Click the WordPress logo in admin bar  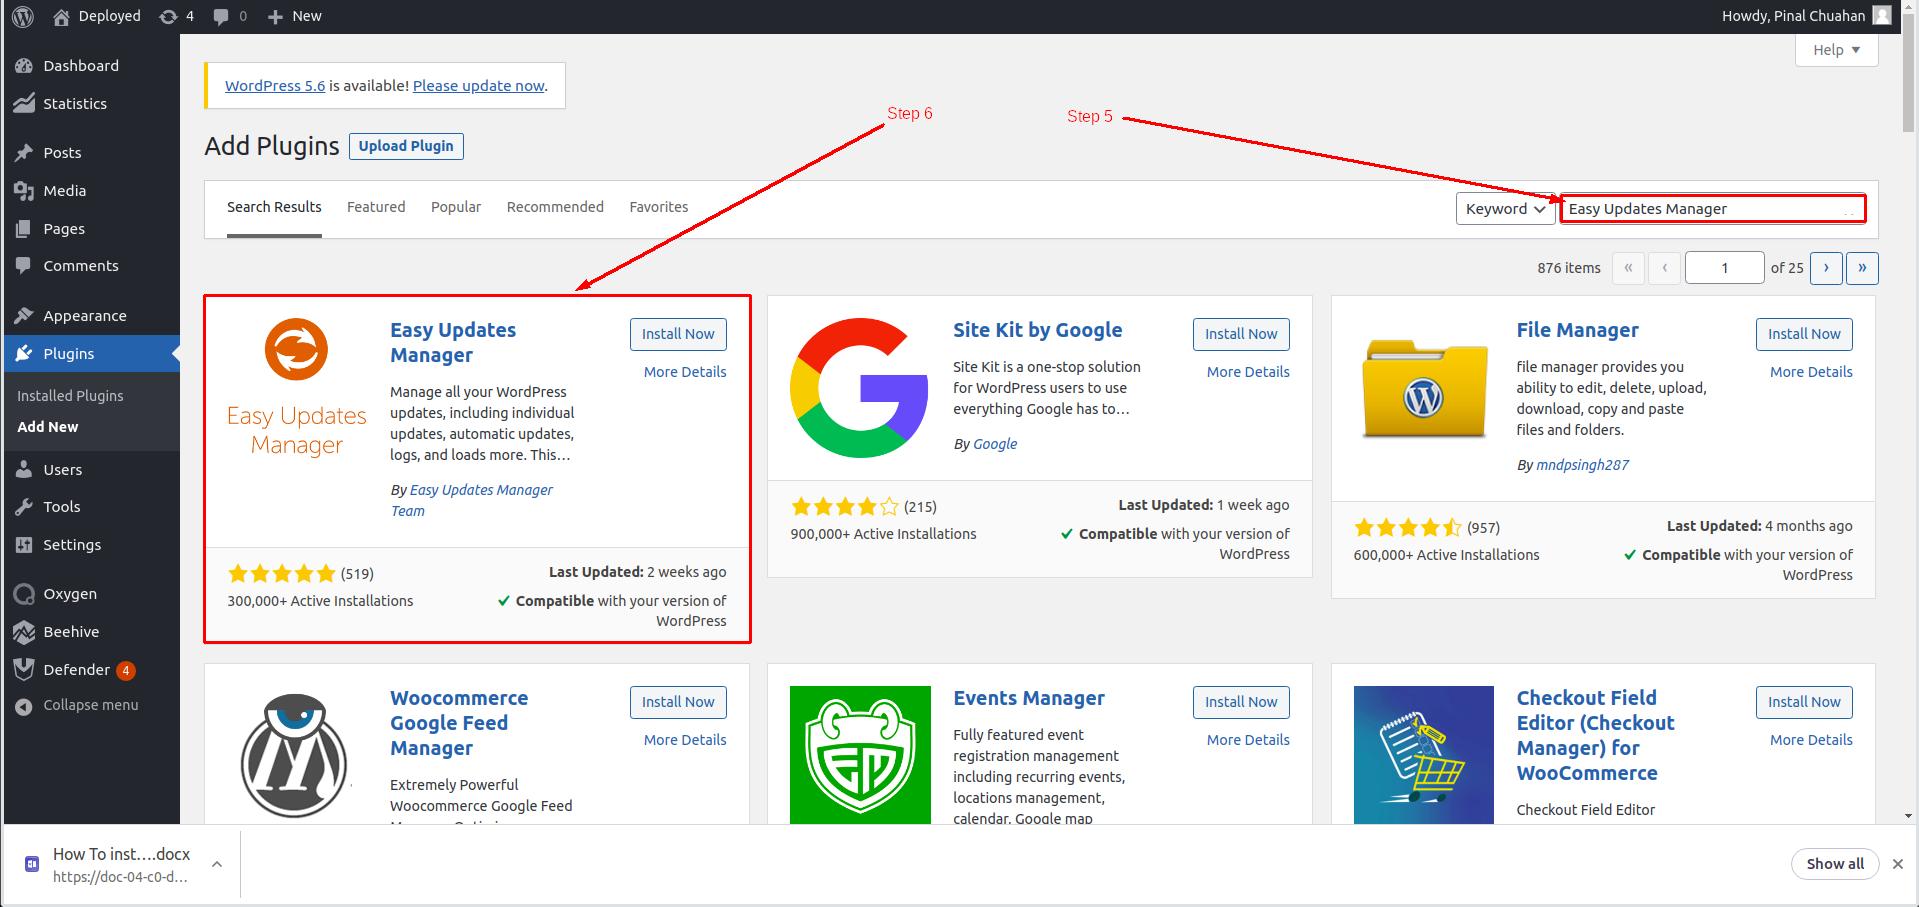(22, 16)
